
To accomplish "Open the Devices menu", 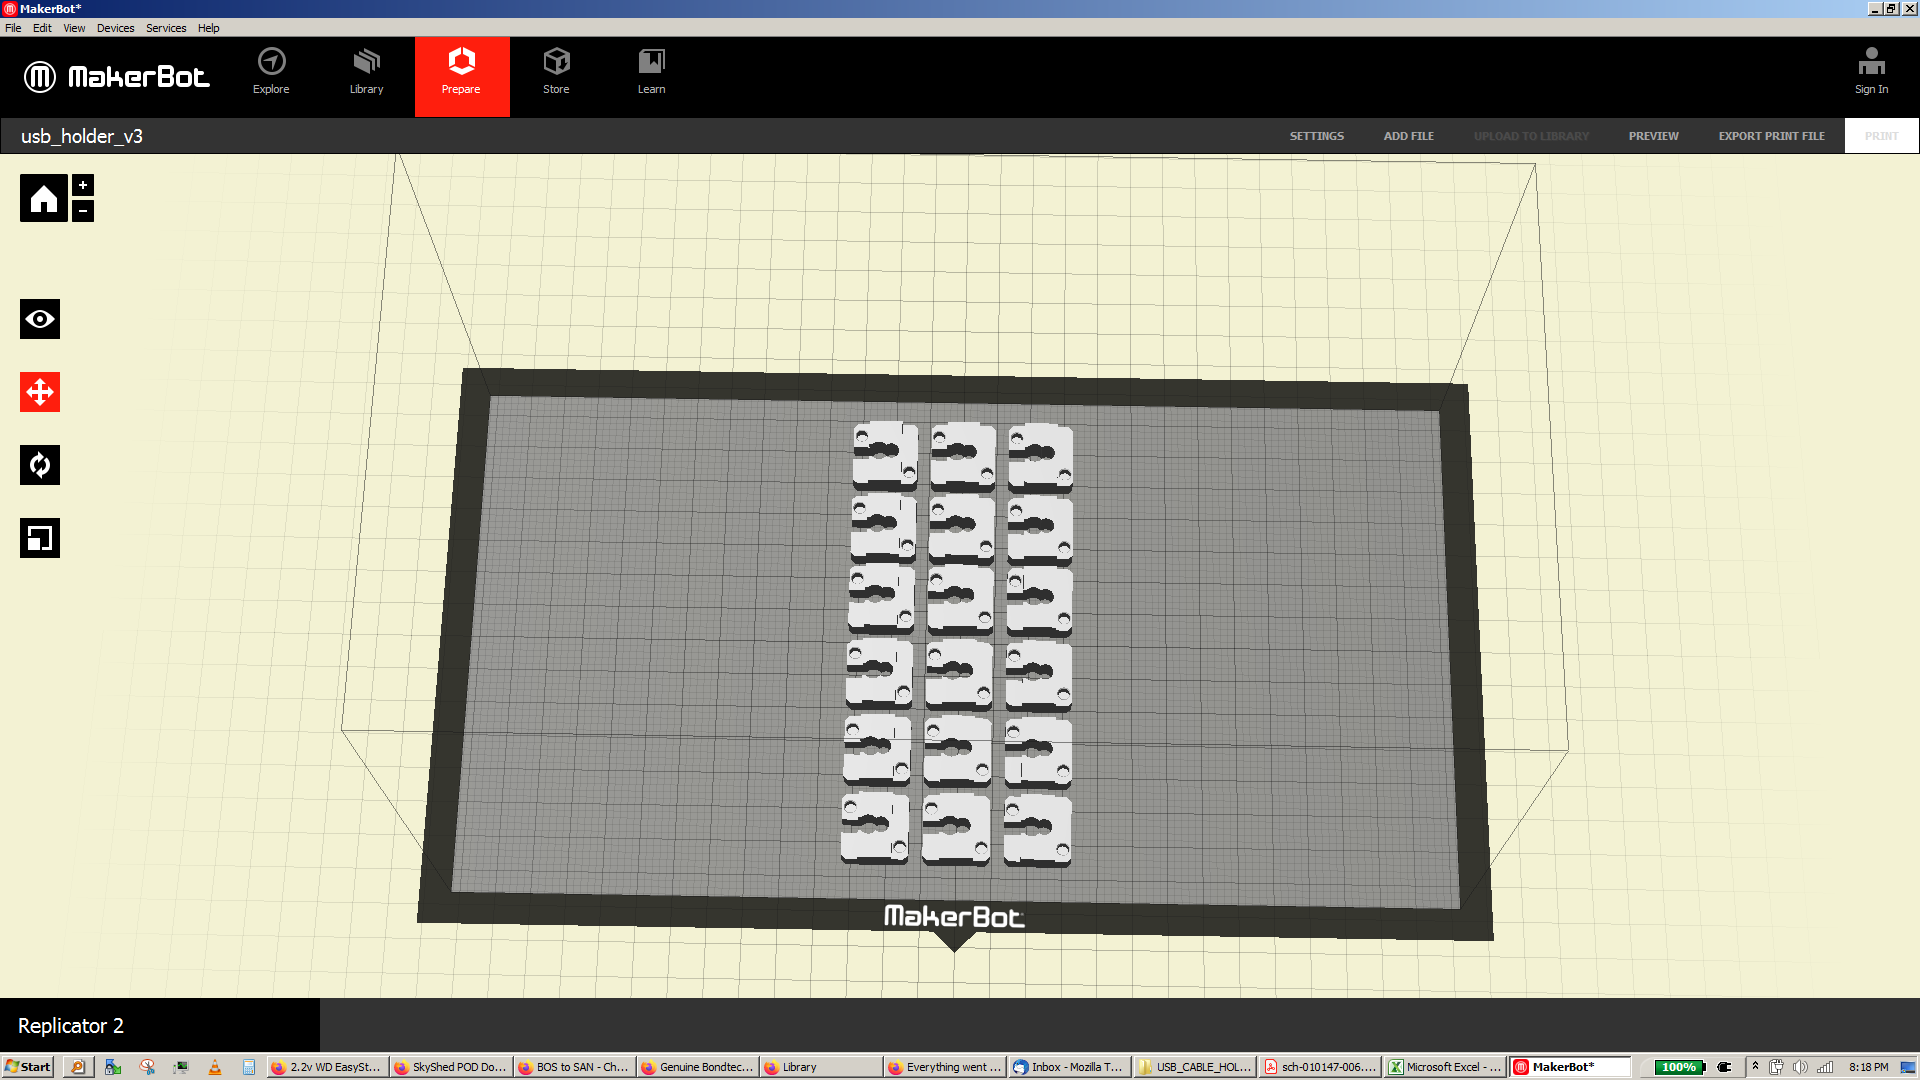I will [x=115, y=28].
